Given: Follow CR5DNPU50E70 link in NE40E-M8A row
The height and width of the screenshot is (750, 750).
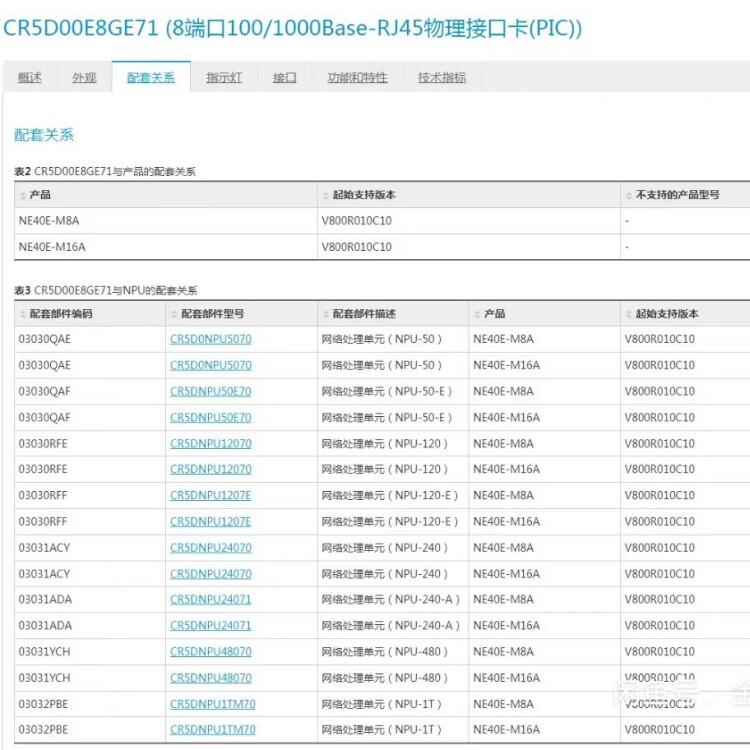Looking at the screenshot, I should pos(210,391).
